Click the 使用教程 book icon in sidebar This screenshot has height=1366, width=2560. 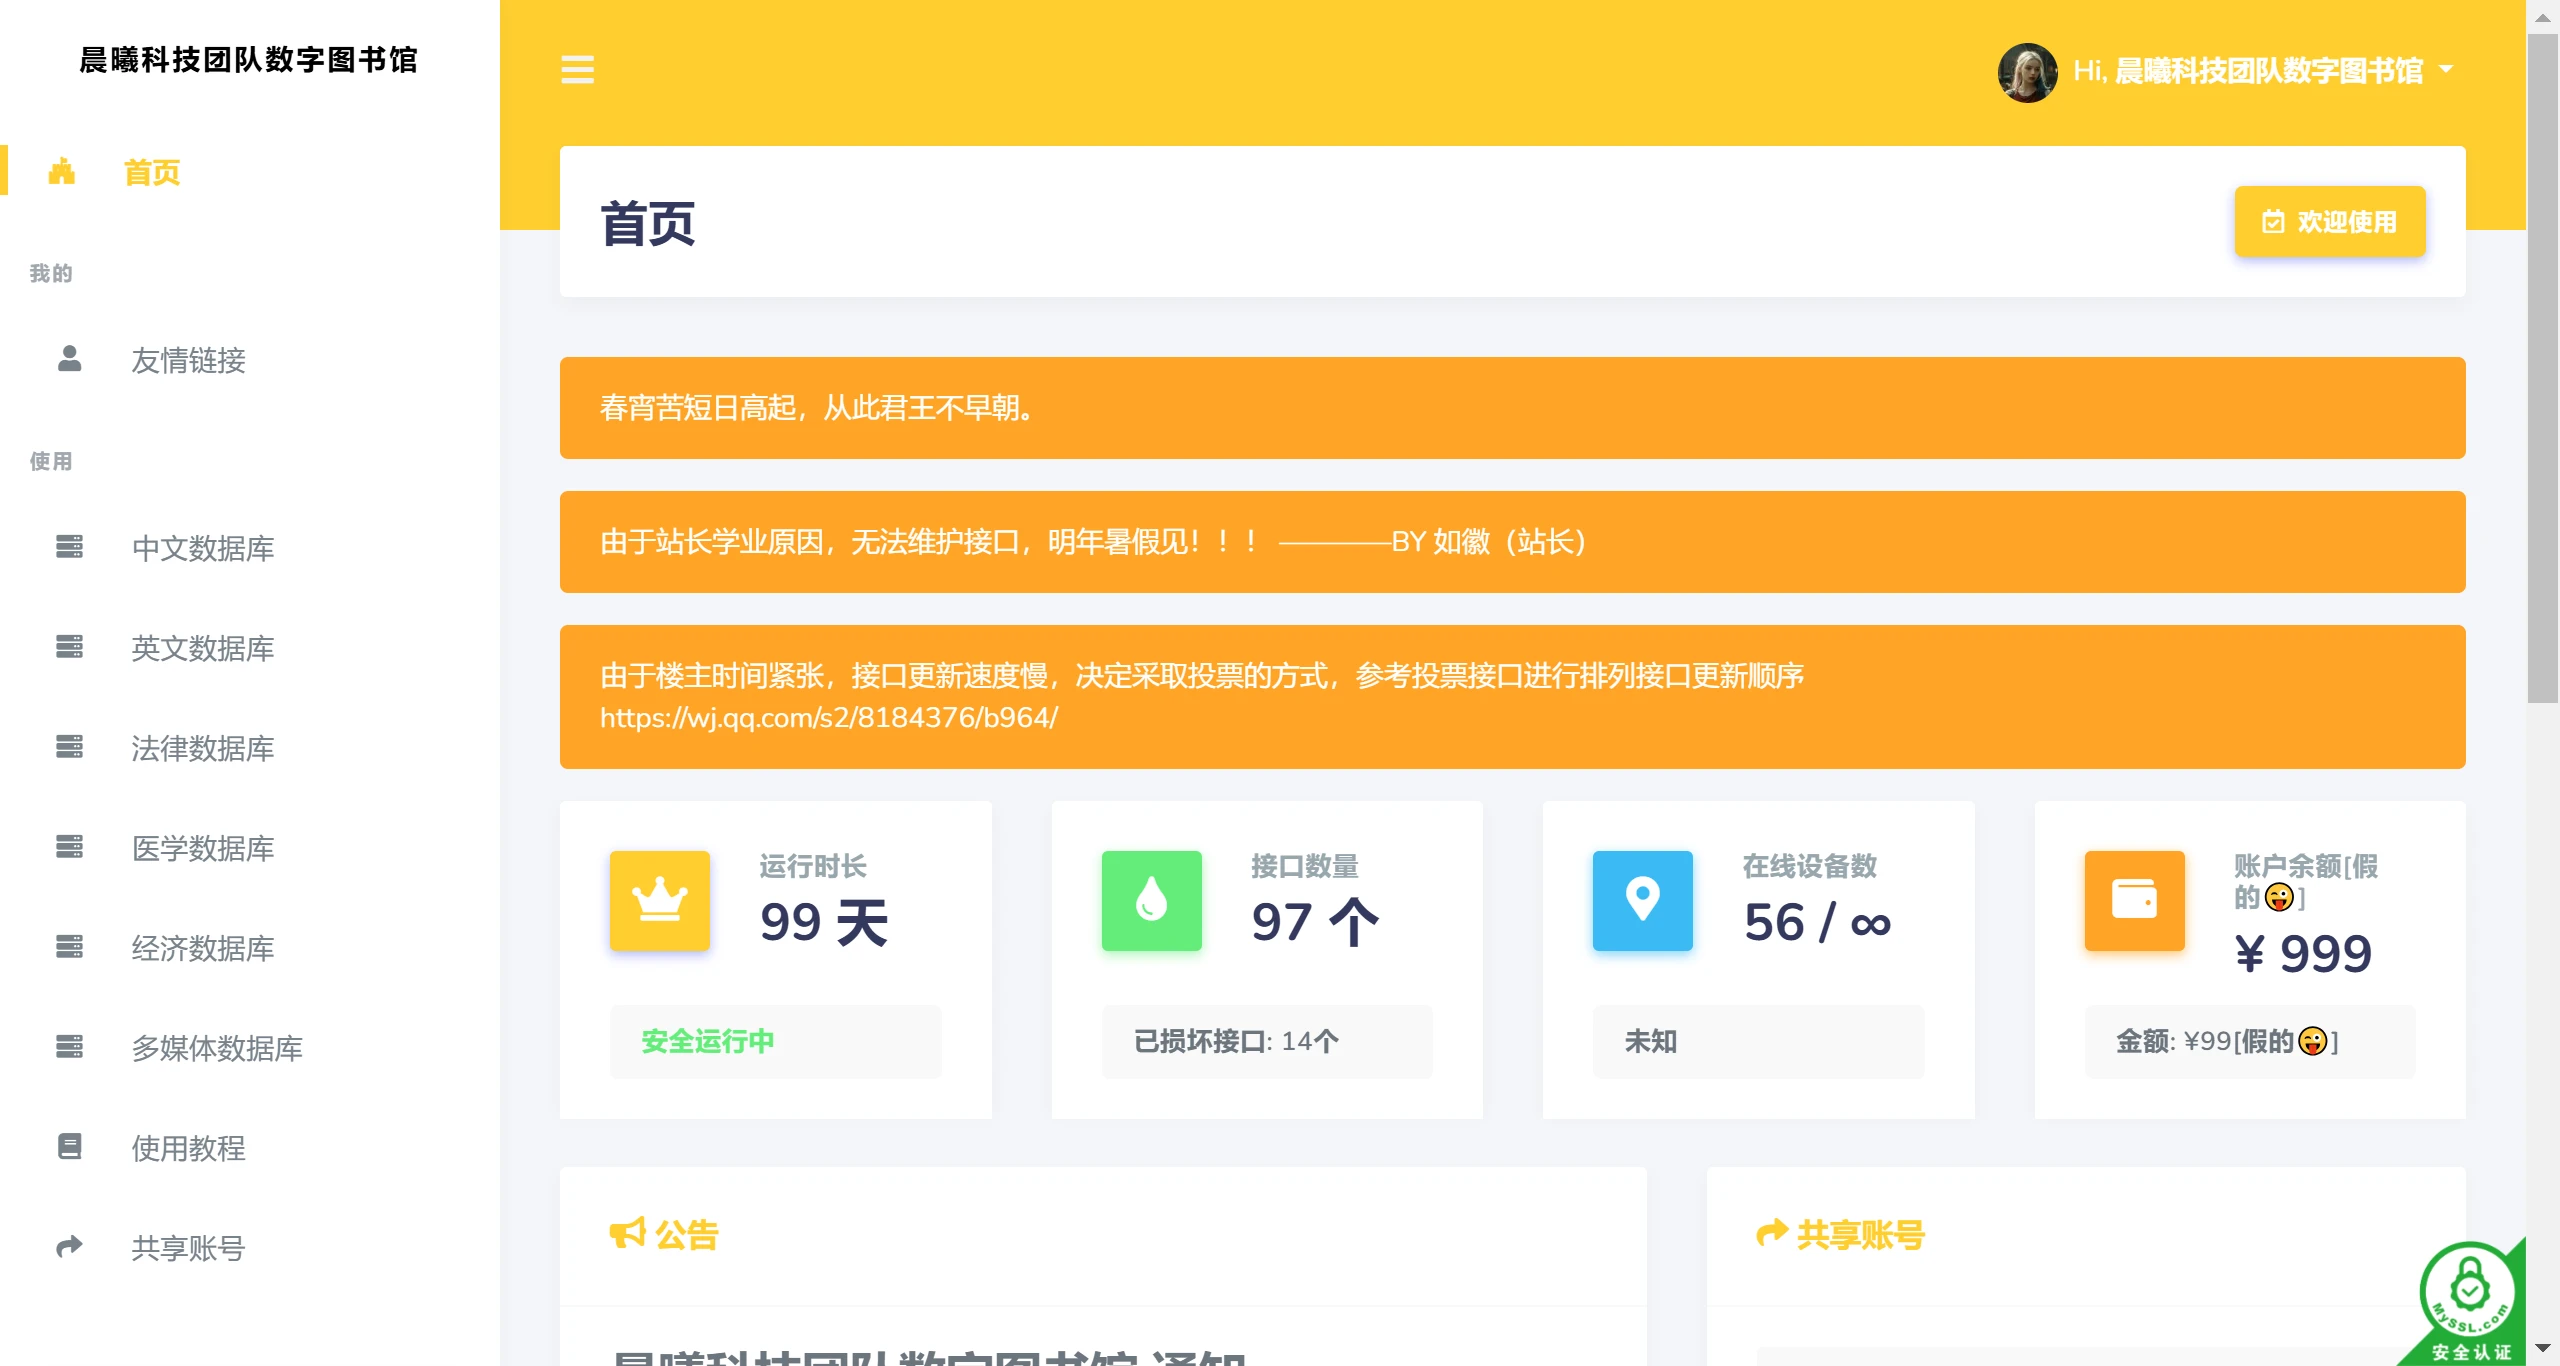pos(67,1147)
